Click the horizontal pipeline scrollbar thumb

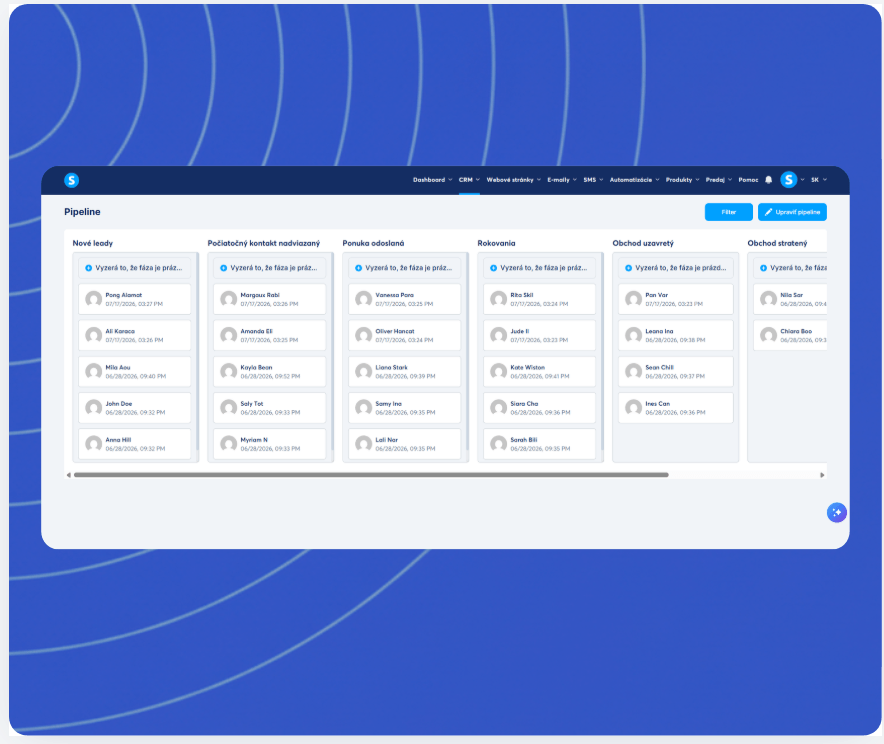[x=371, y=475]
